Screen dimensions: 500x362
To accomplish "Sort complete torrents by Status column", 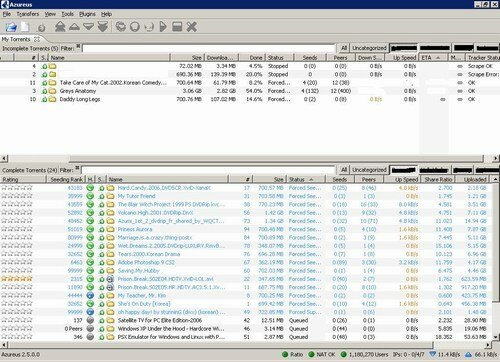I will [x=306, y=179].
